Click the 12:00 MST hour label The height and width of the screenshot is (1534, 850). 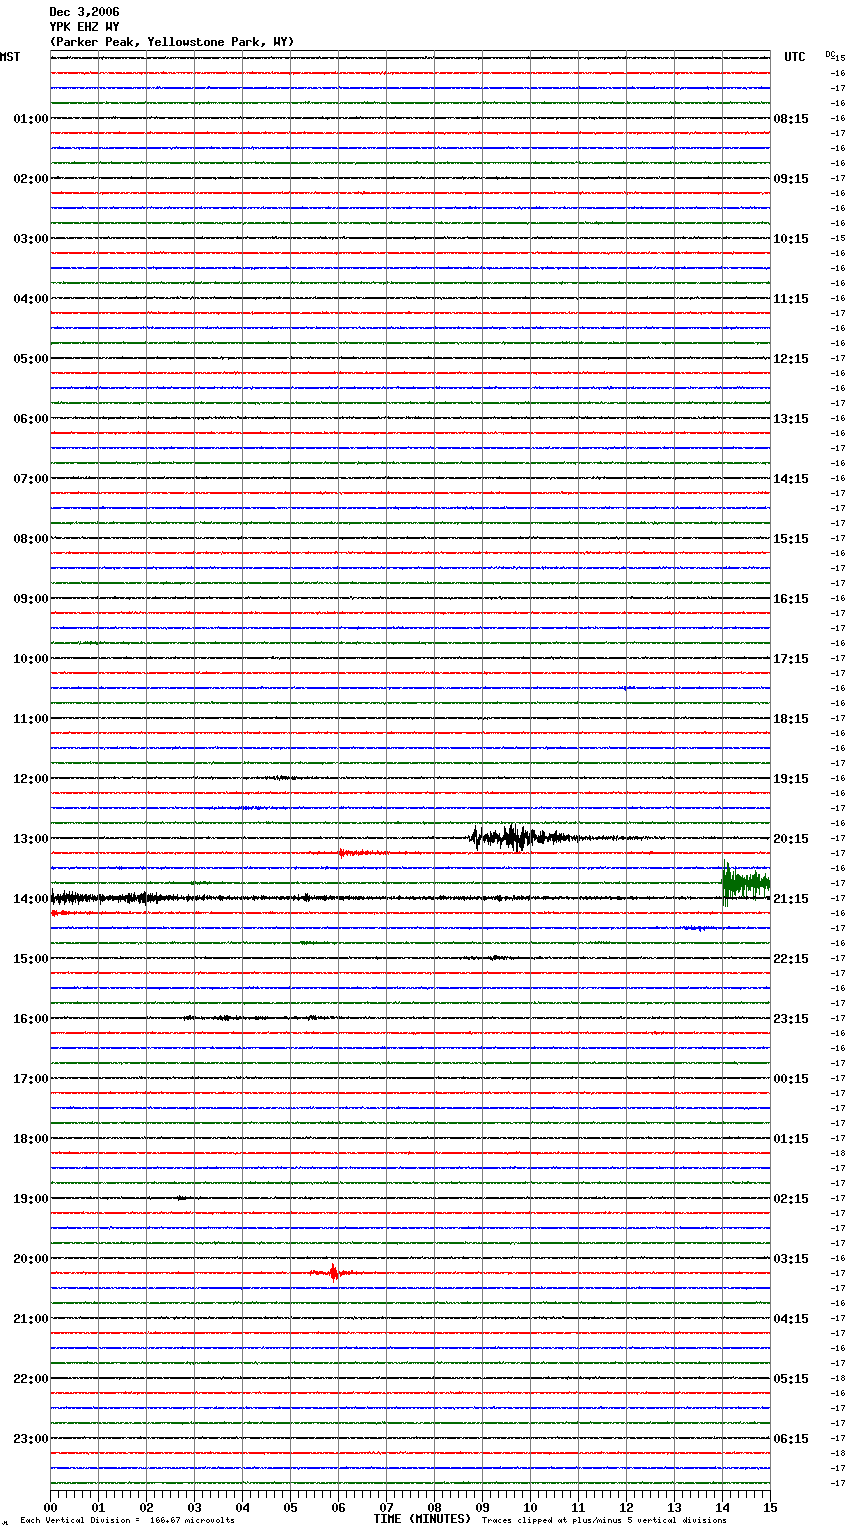click(30, 779)
